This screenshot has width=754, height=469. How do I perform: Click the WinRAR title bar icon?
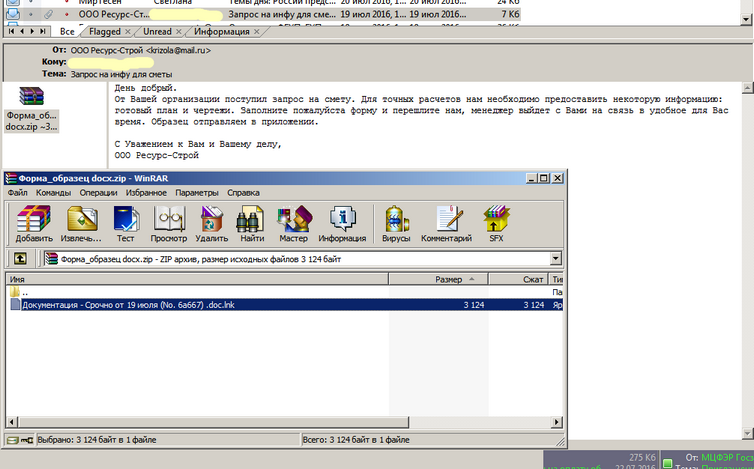click(x=11, y=178)
